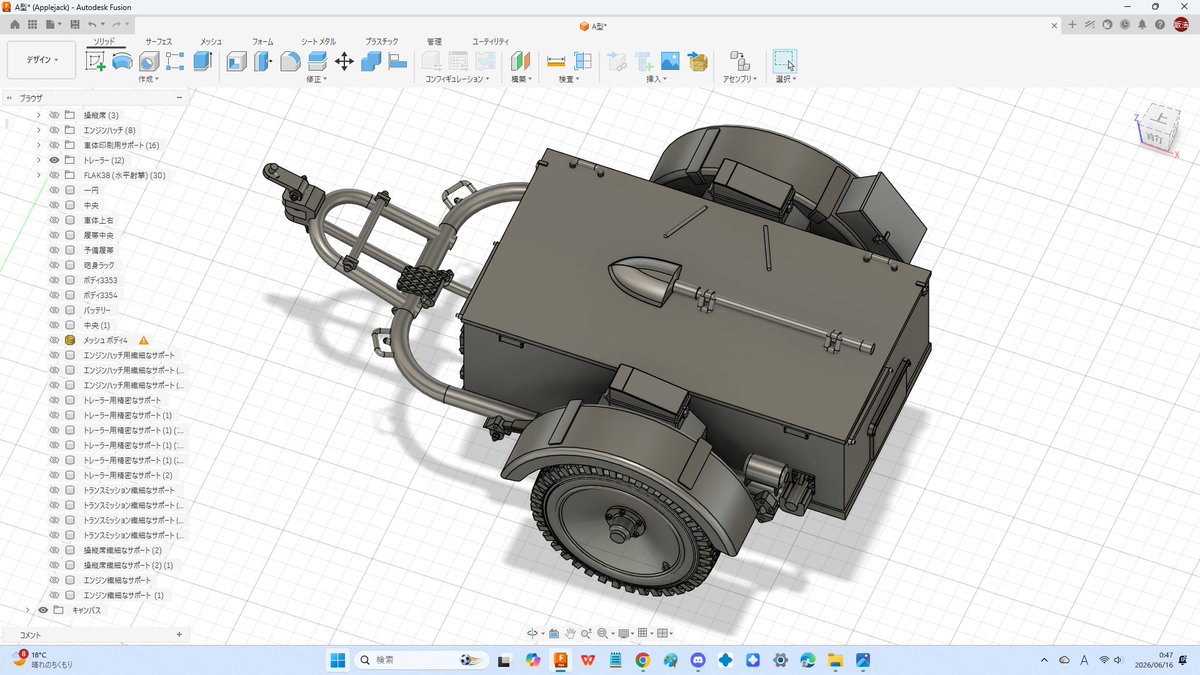Switch to the メッシュ tab
This screenshot has width=1200, height=675.
(x=211, y=41)
